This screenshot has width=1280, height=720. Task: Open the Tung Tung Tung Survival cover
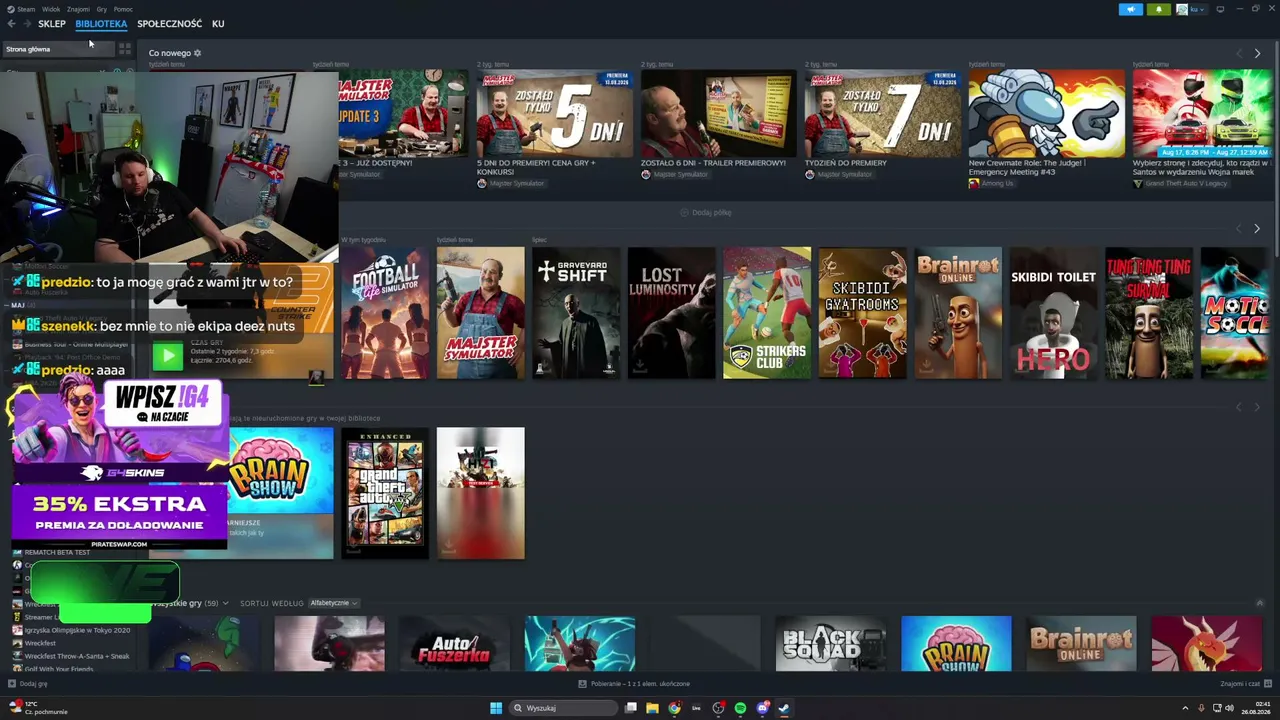1149,313
